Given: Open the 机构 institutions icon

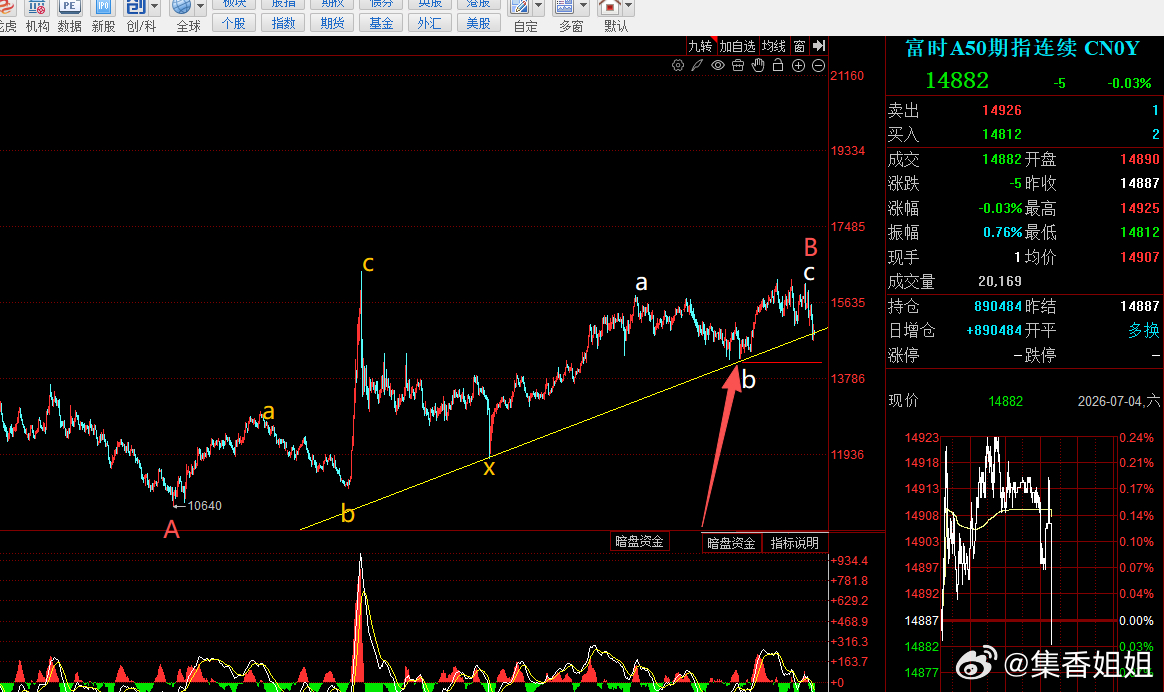Looking at the screenshot, I should [x=37, y=9].
